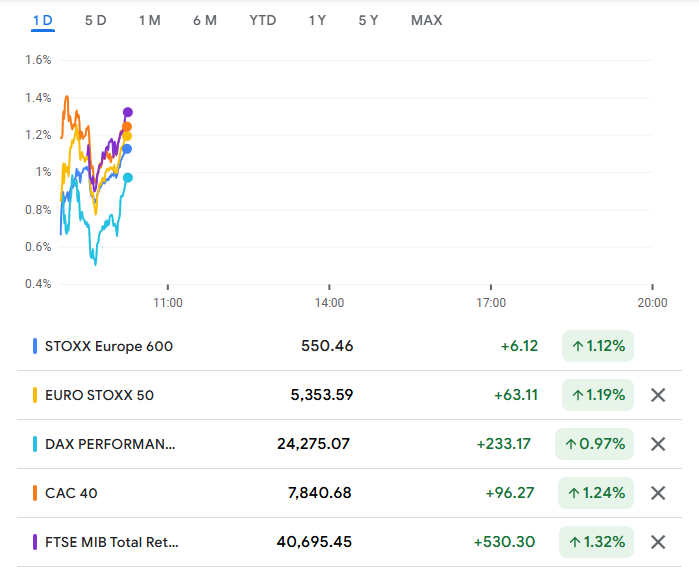Remove CAC 40 from comparison
Screen dimensions: 699x567
pos(658,493)
